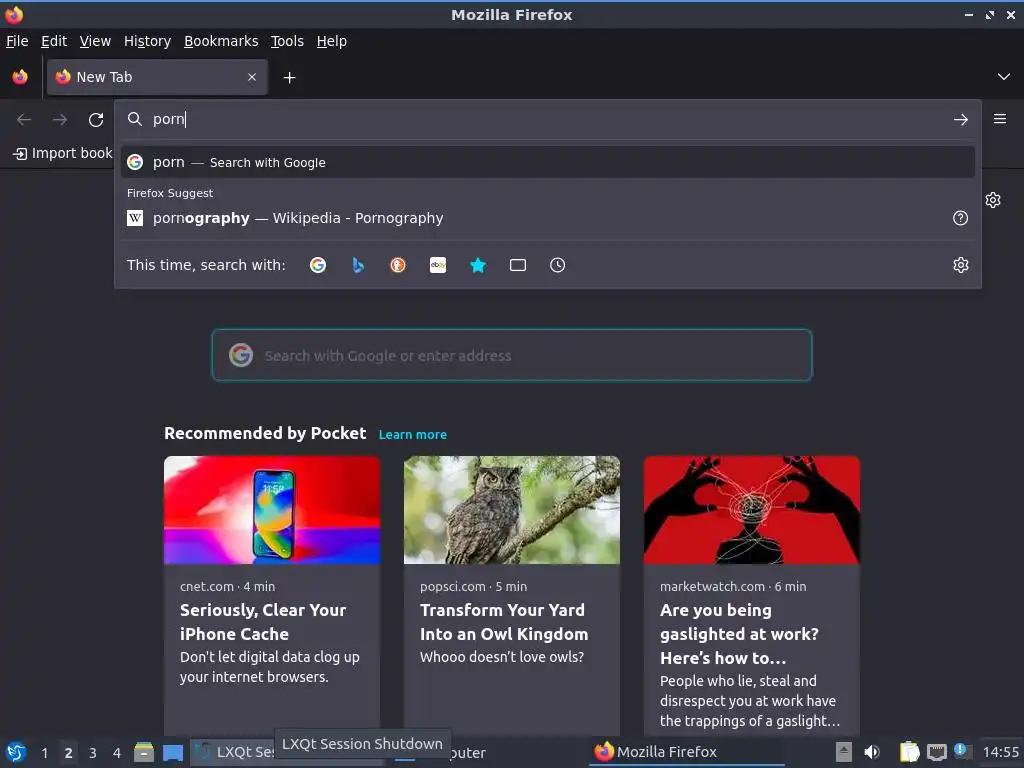Open search settings gear in suggestions panel
The image size is (1024, 768).
961,265
